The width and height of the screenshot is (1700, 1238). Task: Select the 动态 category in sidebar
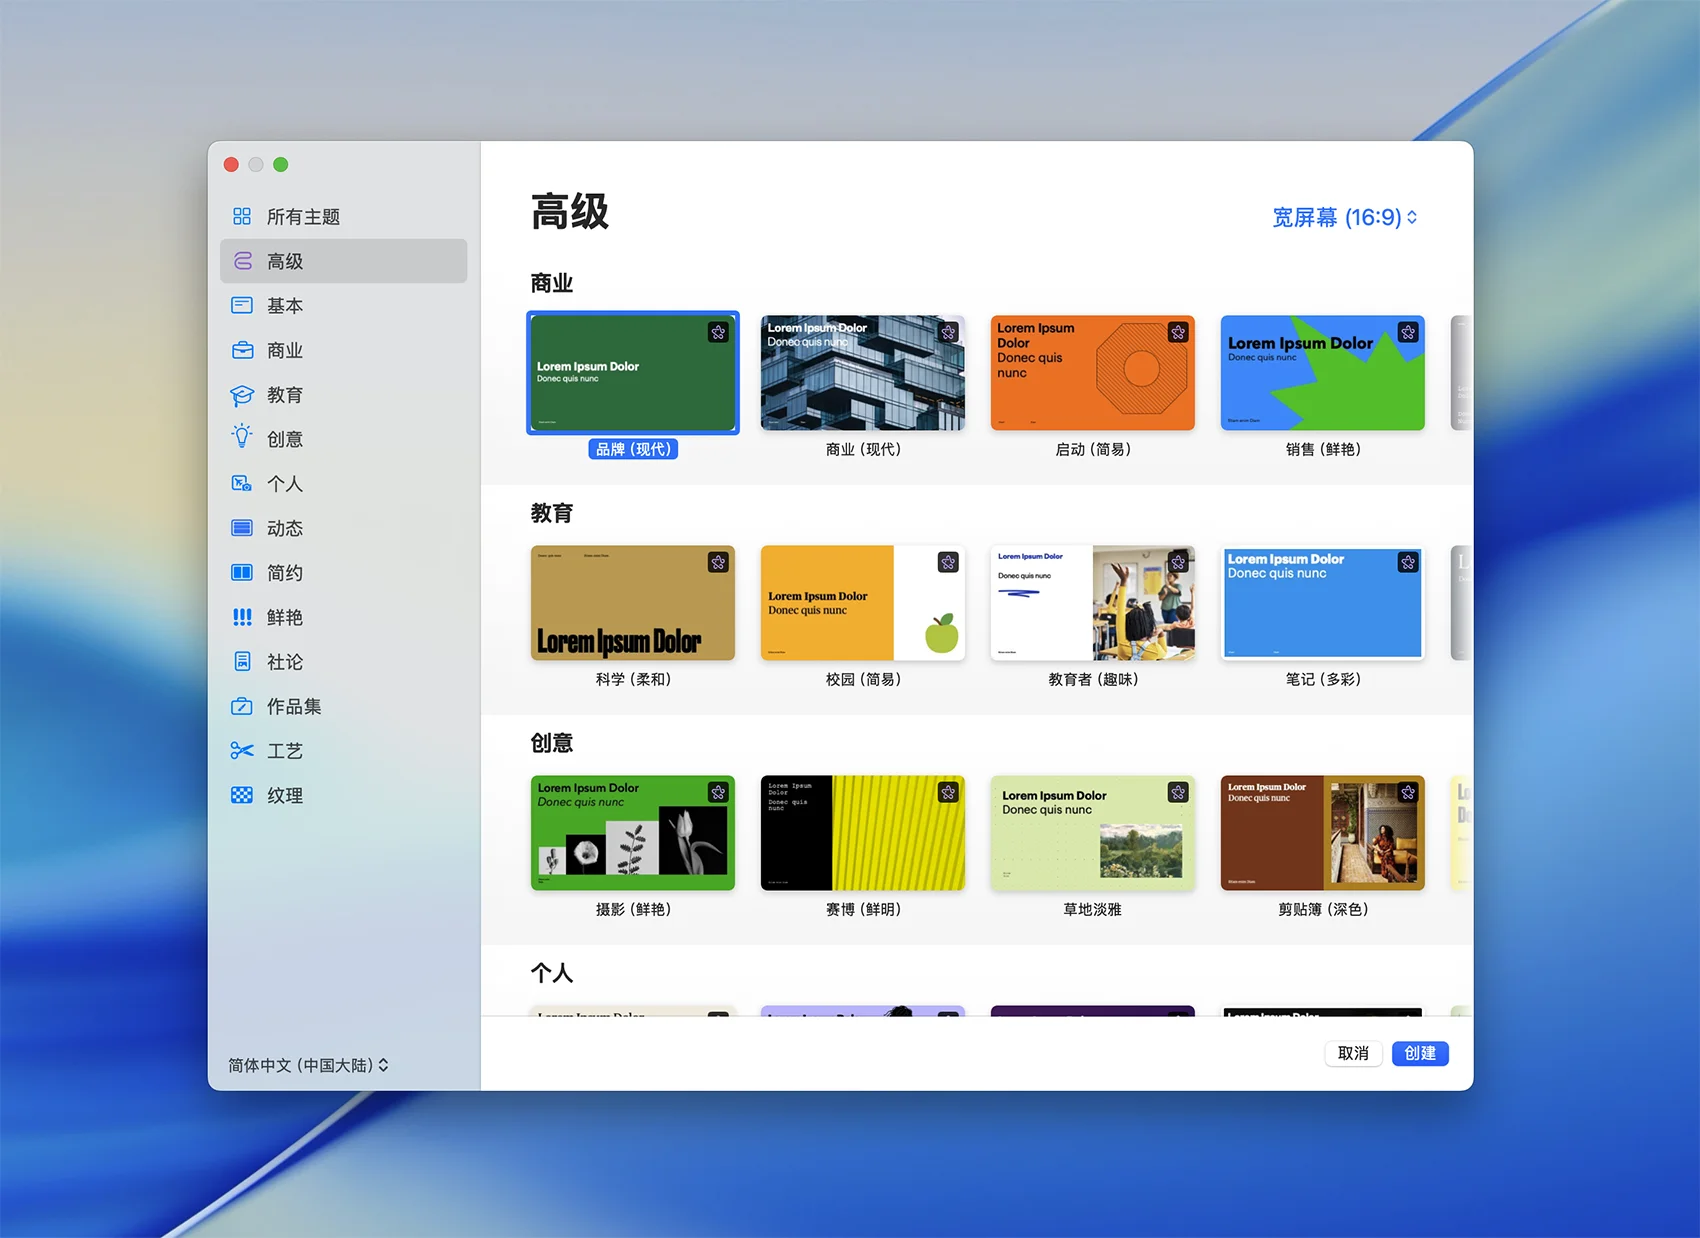(285, 529)
